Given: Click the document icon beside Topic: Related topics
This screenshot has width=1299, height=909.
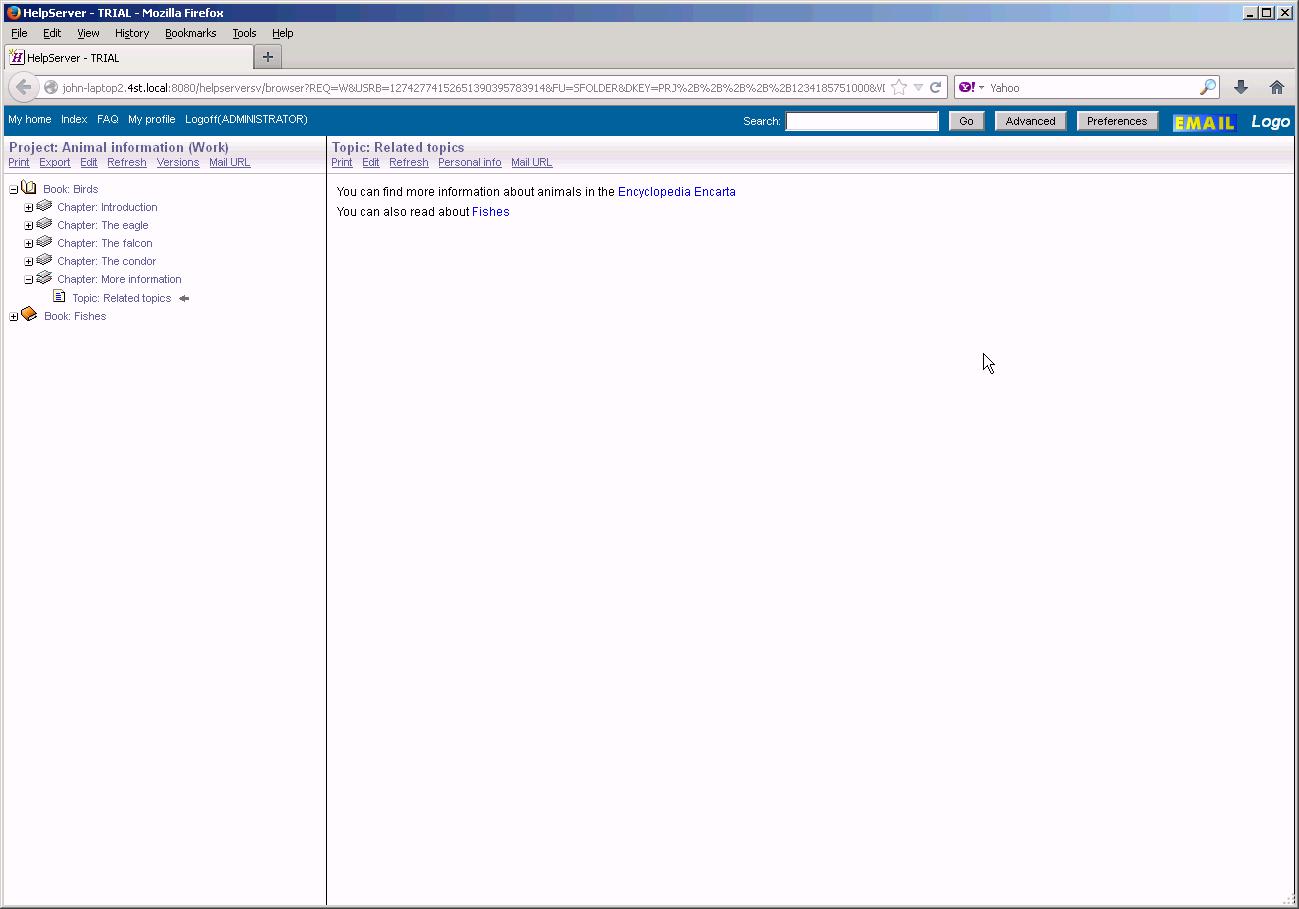Looking at the screenshot, I should click(x=60, y=296).
